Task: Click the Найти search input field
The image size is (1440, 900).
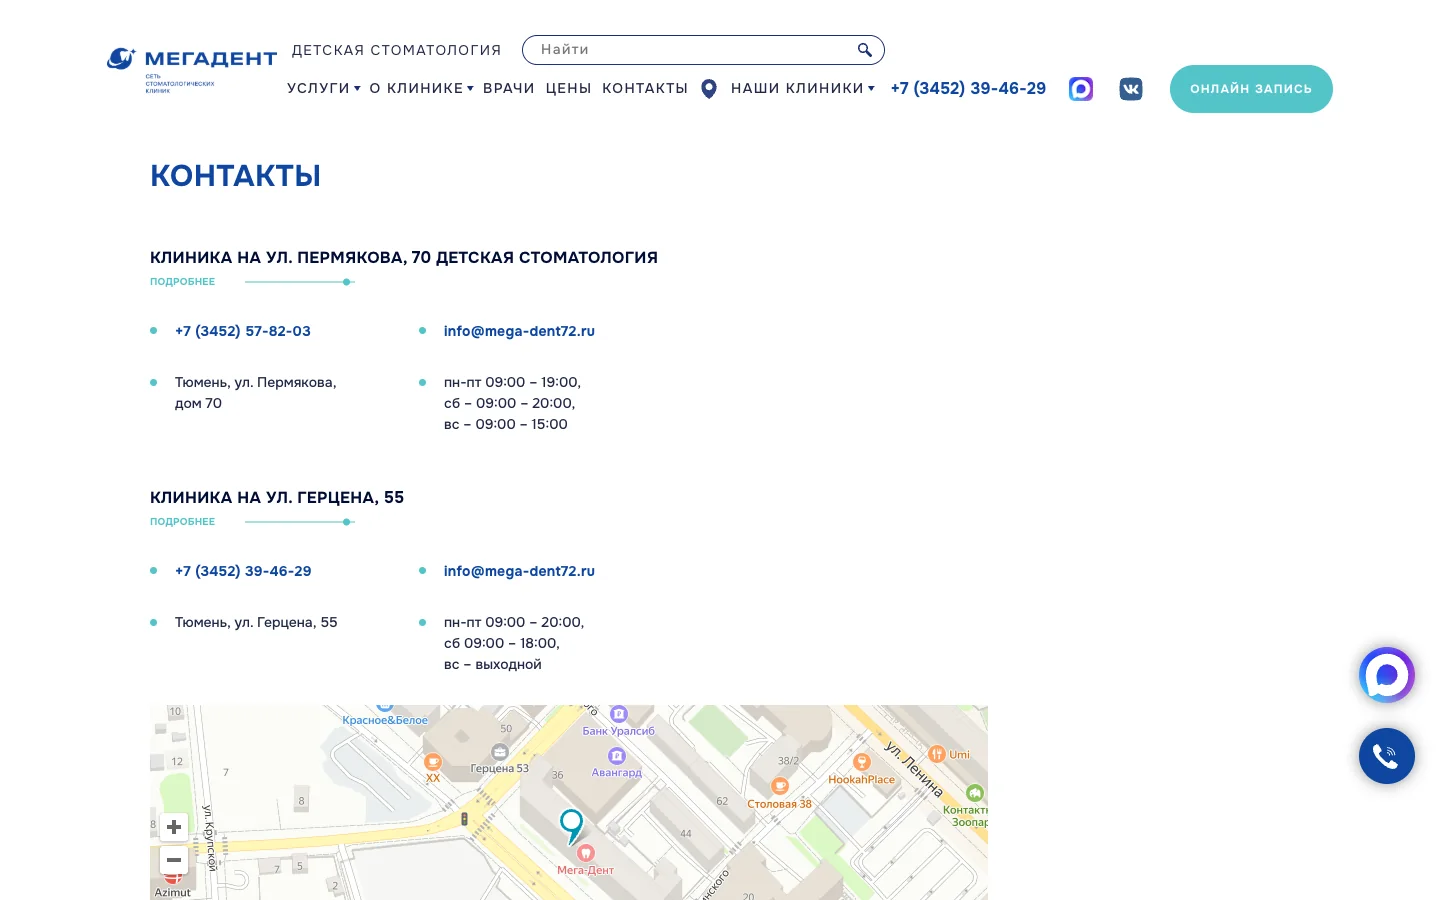Action: coord(703,50)
